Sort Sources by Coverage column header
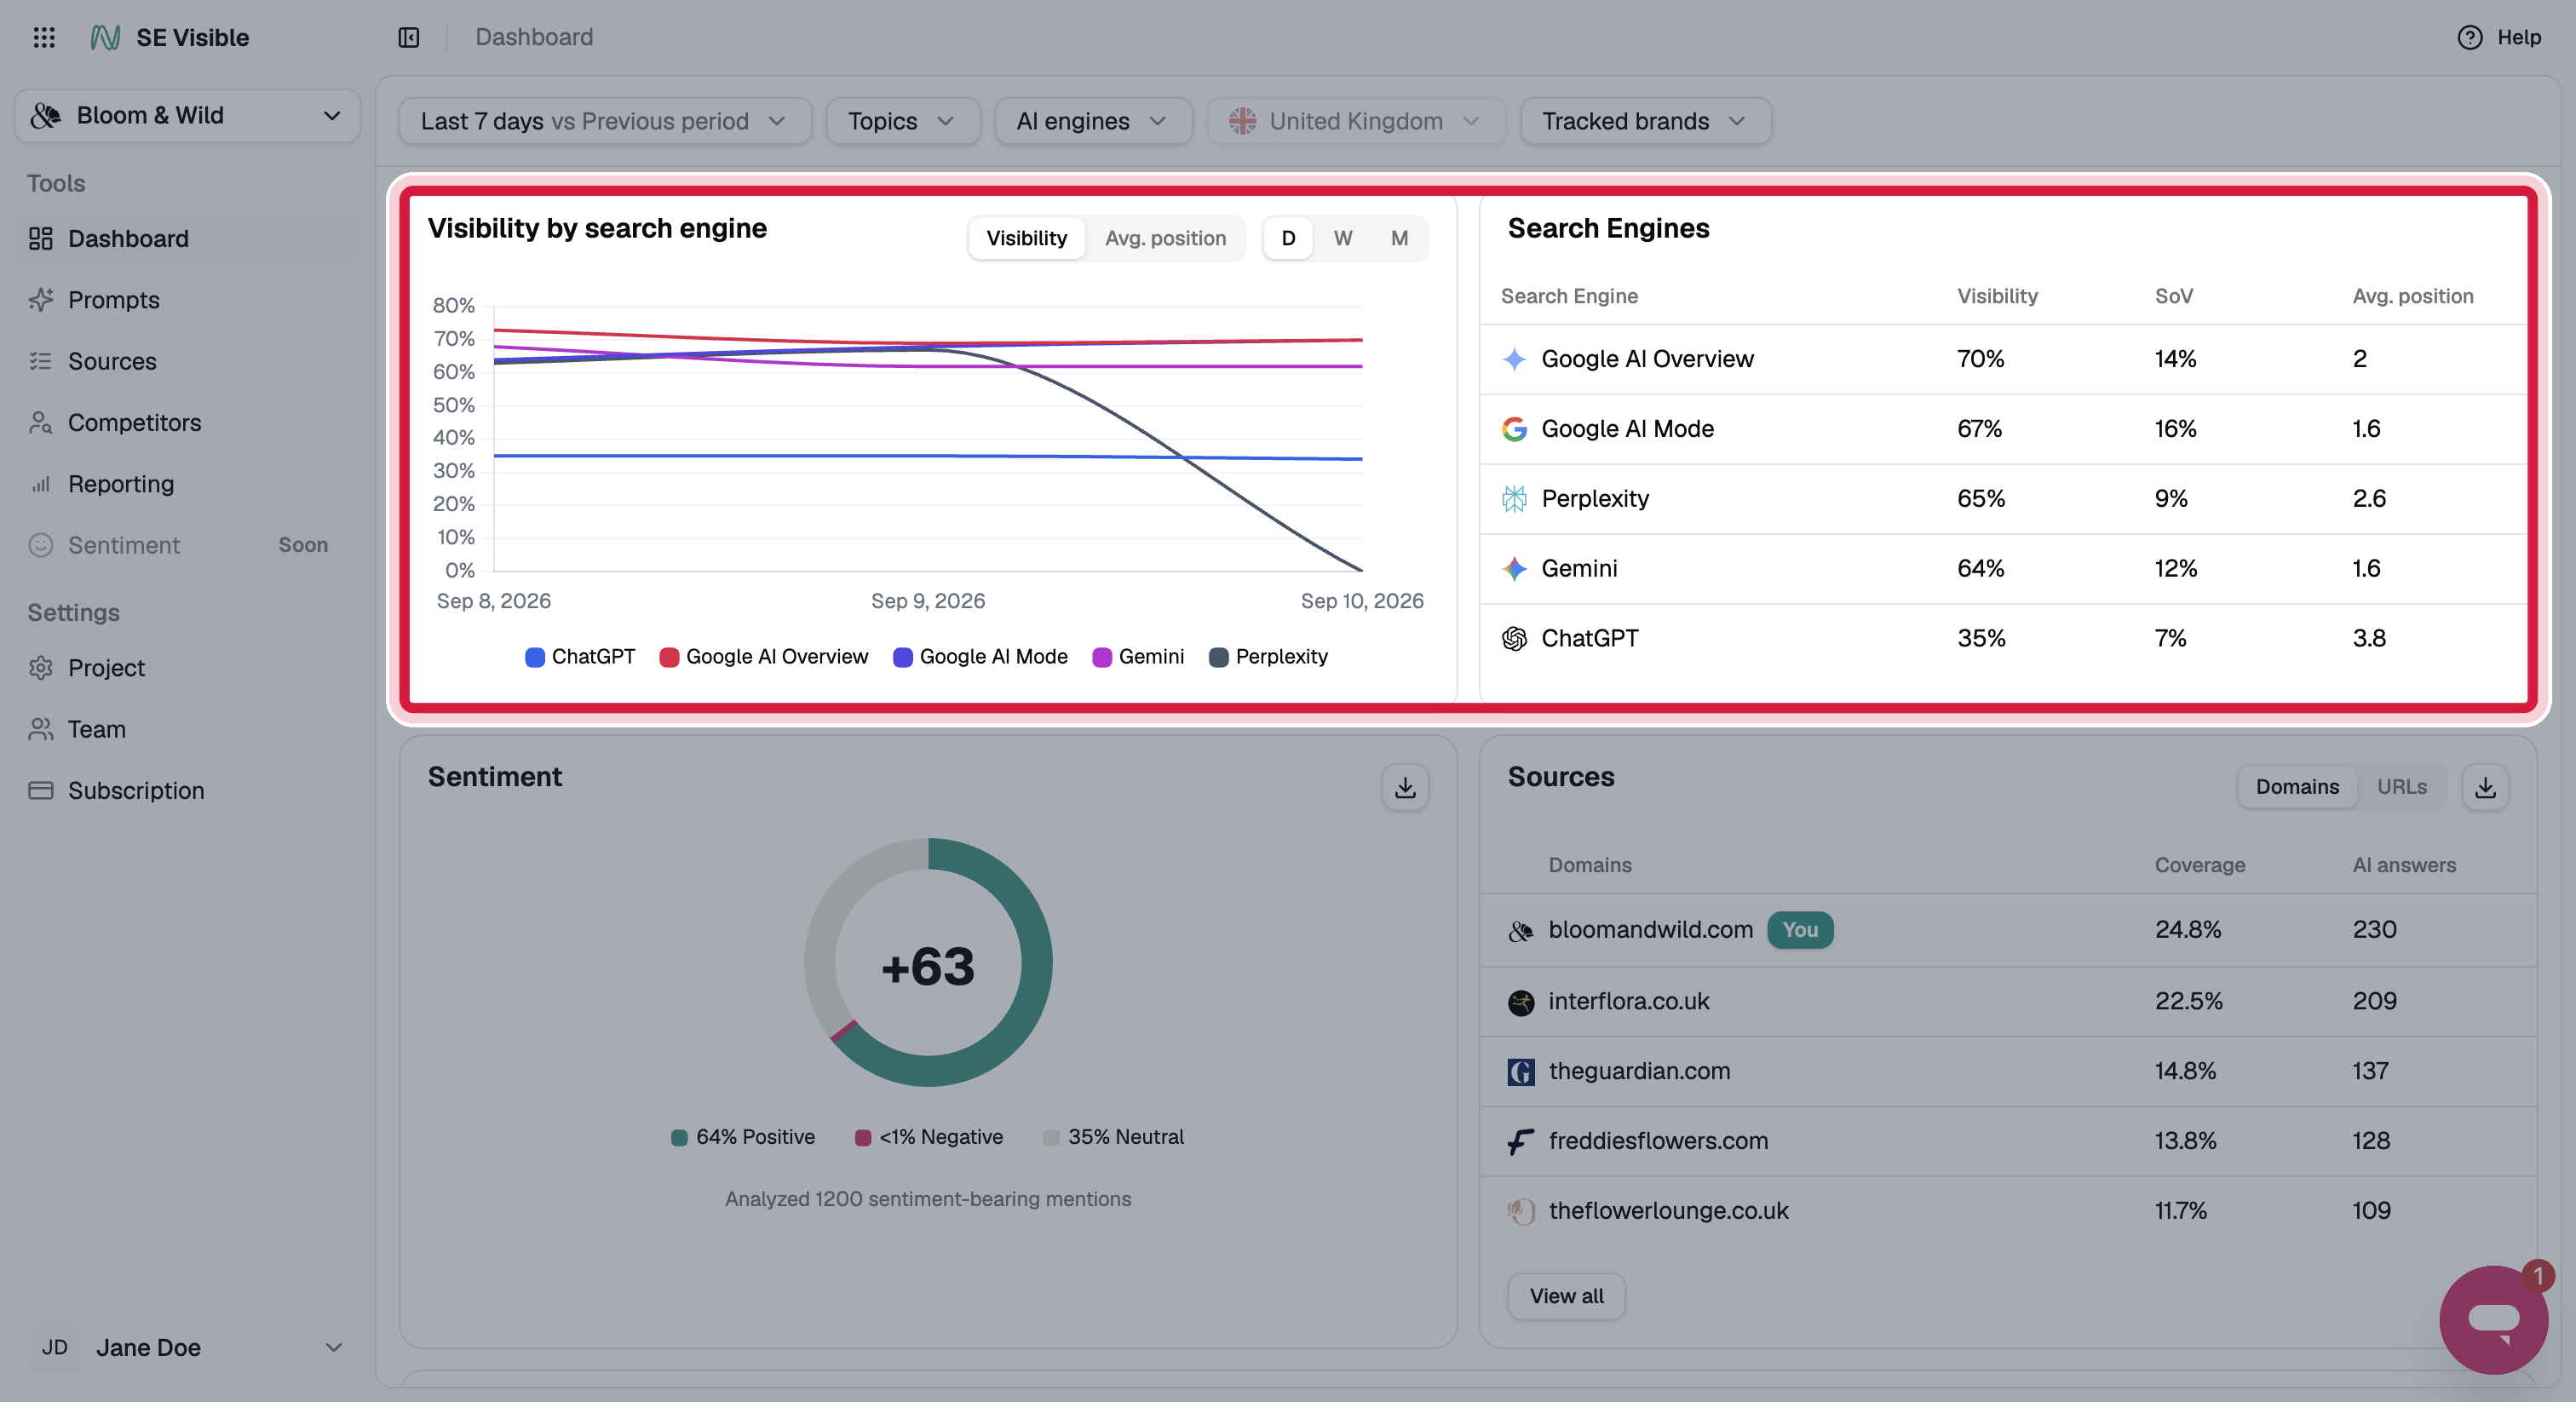The image size is (2576, 1402). pos(2199,865)
